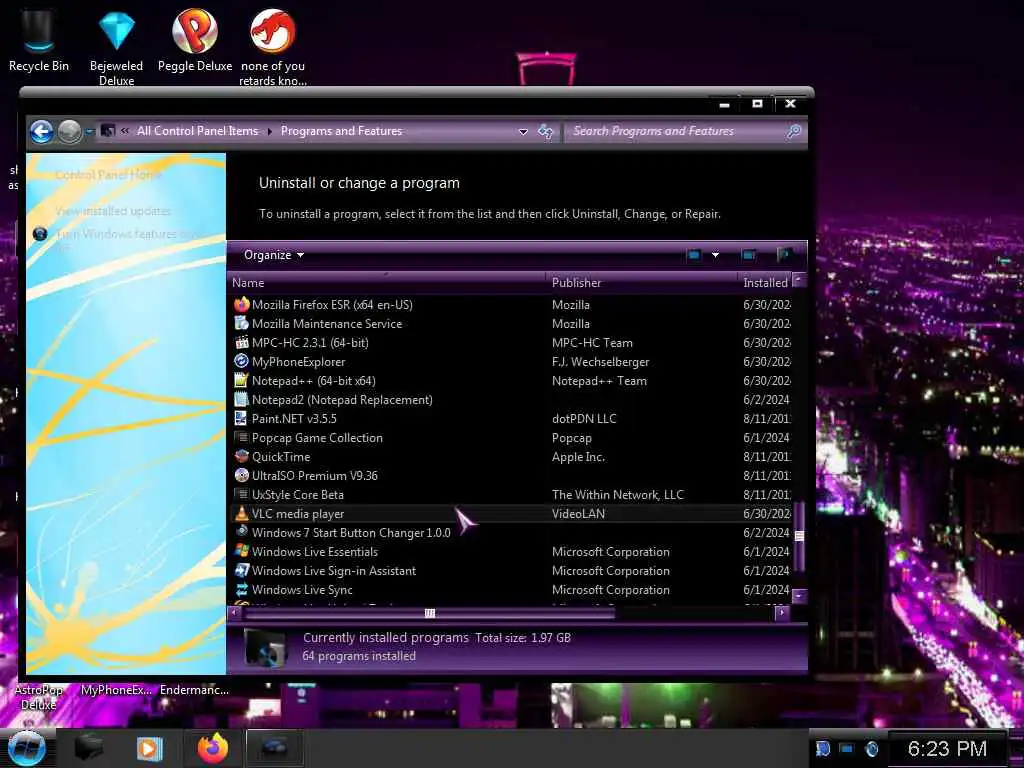Click the VLC cone icon in the list
Viewport: 1024px width, 768px height.
(x=242, y=513)
